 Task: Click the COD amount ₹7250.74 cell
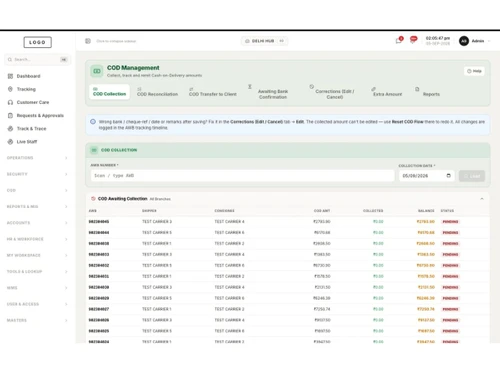click(322, 309)
